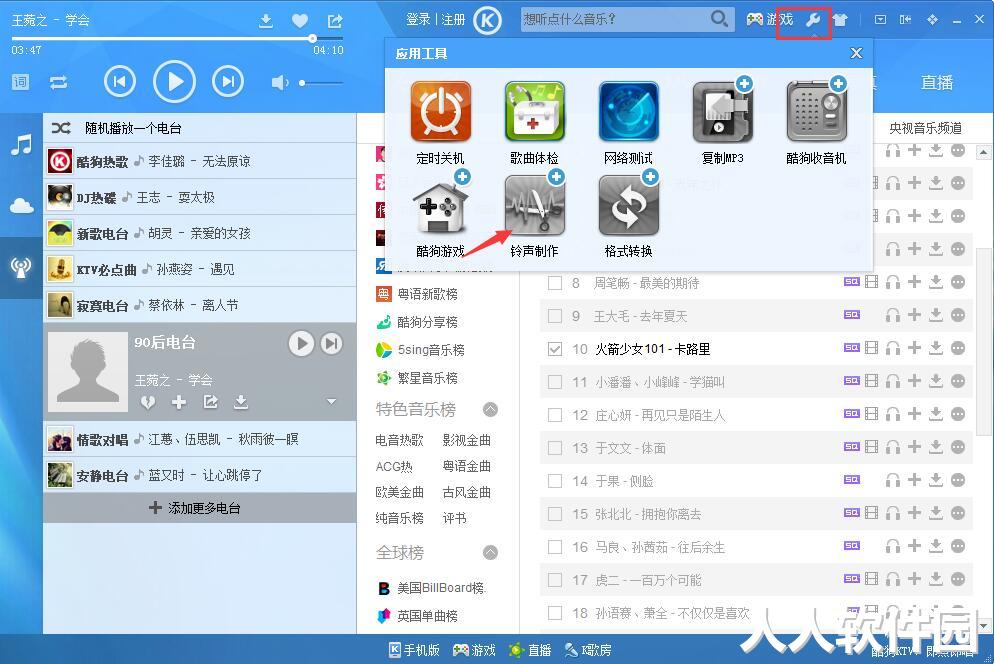This screenshot has width=994, height=664.
Task: Close the 应用工具 panel
Action: point(856,53)
